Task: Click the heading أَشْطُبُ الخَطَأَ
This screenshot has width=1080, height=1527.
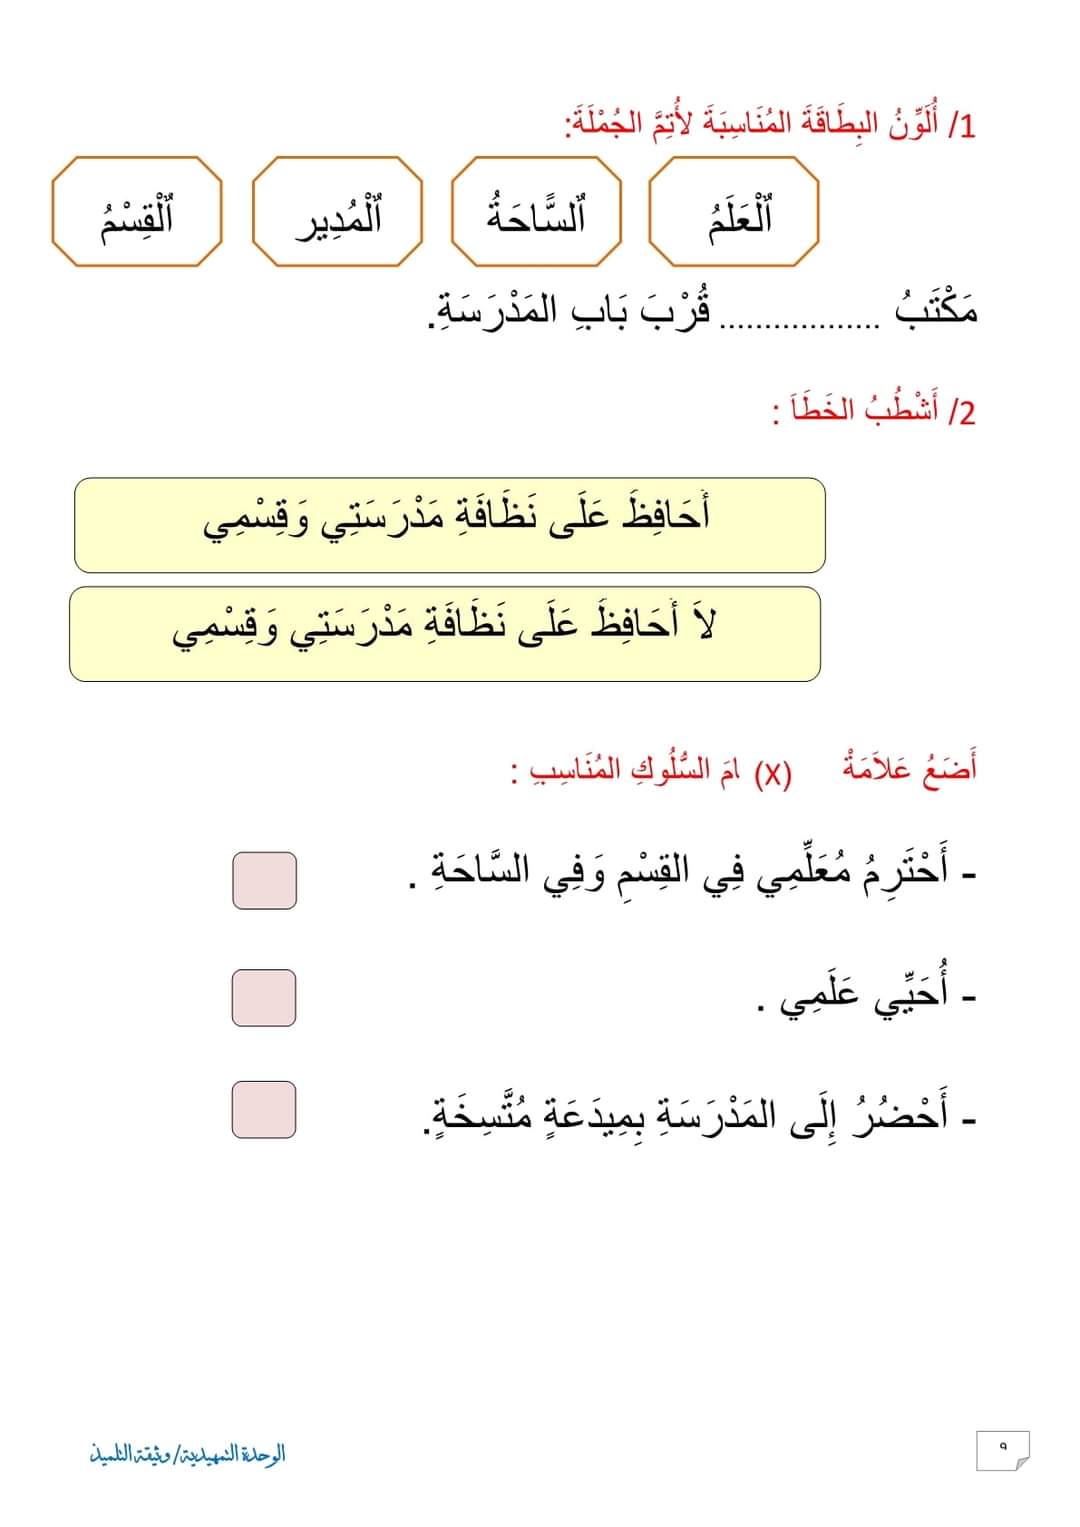Action: point(873,411)
